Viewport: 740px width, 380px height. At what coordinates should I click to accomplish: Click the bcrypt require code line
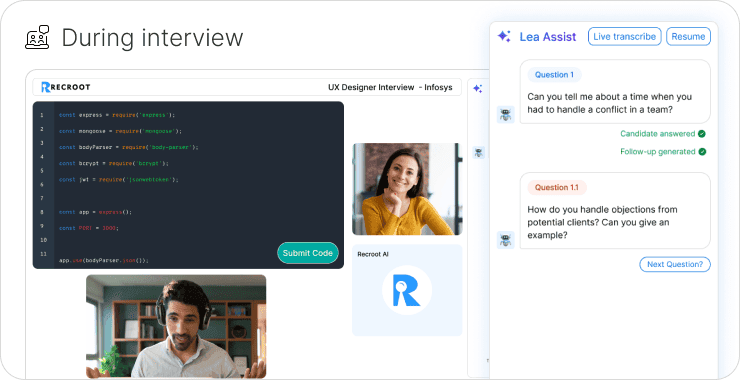coord(113,163)
